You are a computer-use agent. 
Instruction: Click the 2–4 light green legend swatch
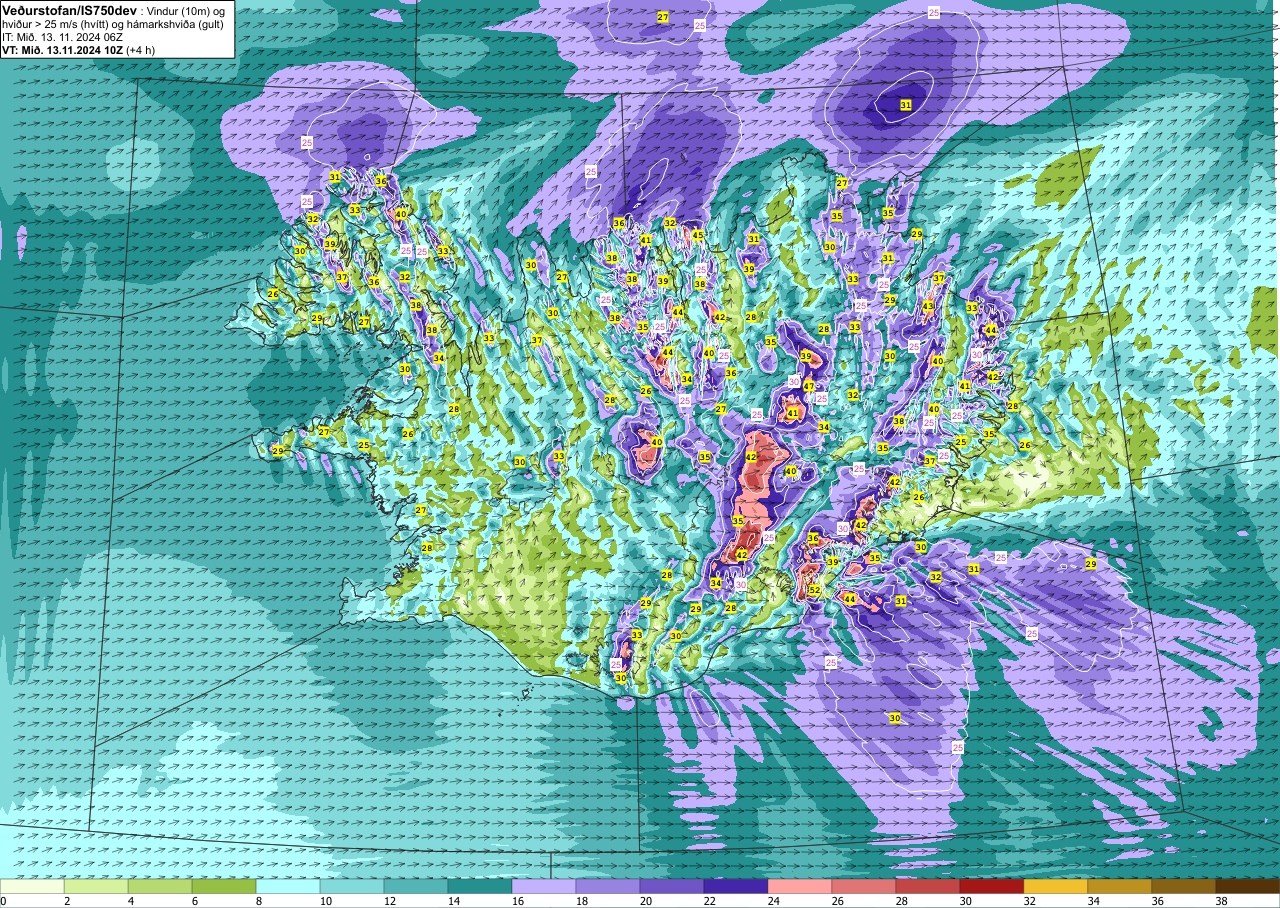pyautogui.click(x=96, y=886)
